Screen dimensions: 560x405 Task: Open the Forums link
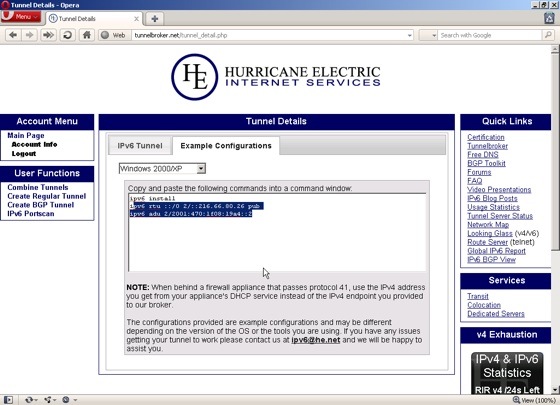pyautogui.click(x=479, y=172)
